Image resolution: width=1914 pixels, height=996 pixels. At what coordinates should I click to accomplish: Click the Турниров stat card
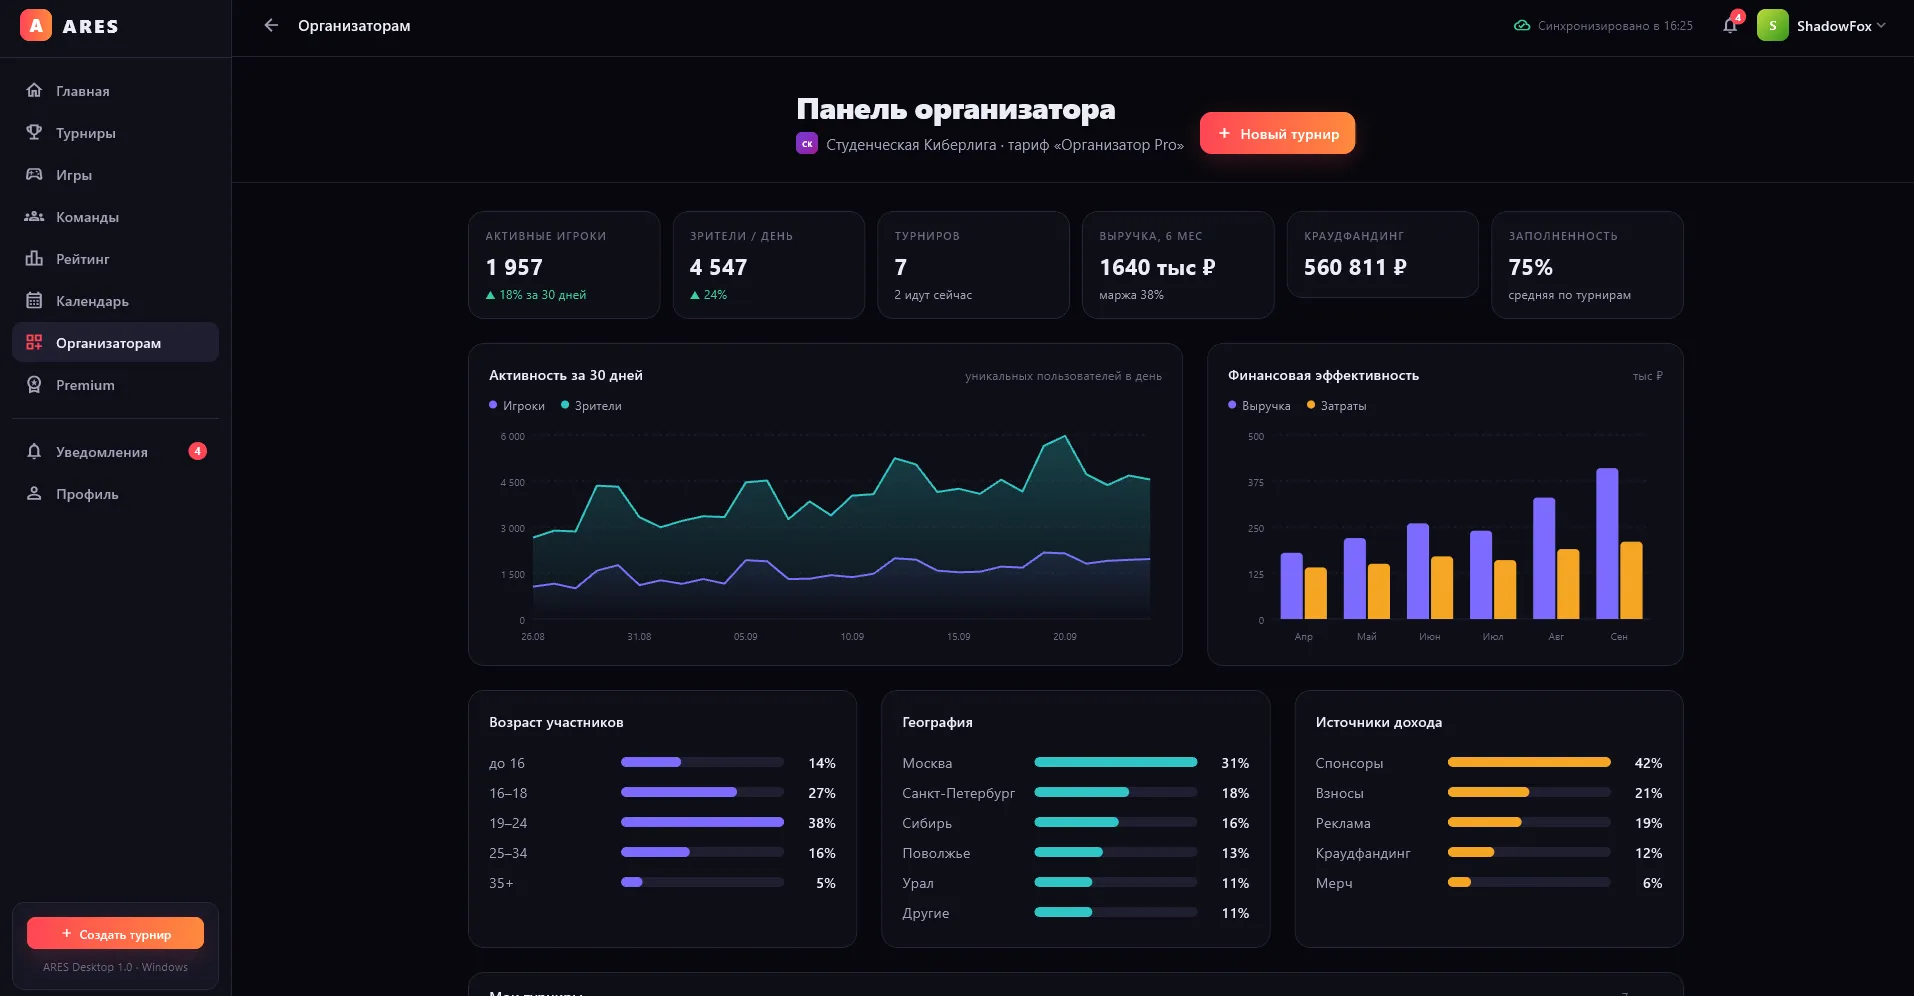tap(973, 265)
